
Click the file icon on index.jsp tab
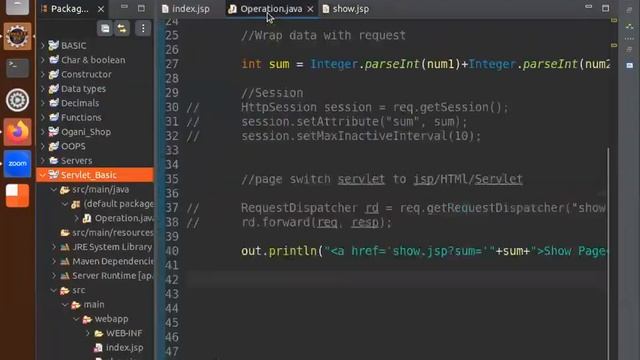click(165, 9)
